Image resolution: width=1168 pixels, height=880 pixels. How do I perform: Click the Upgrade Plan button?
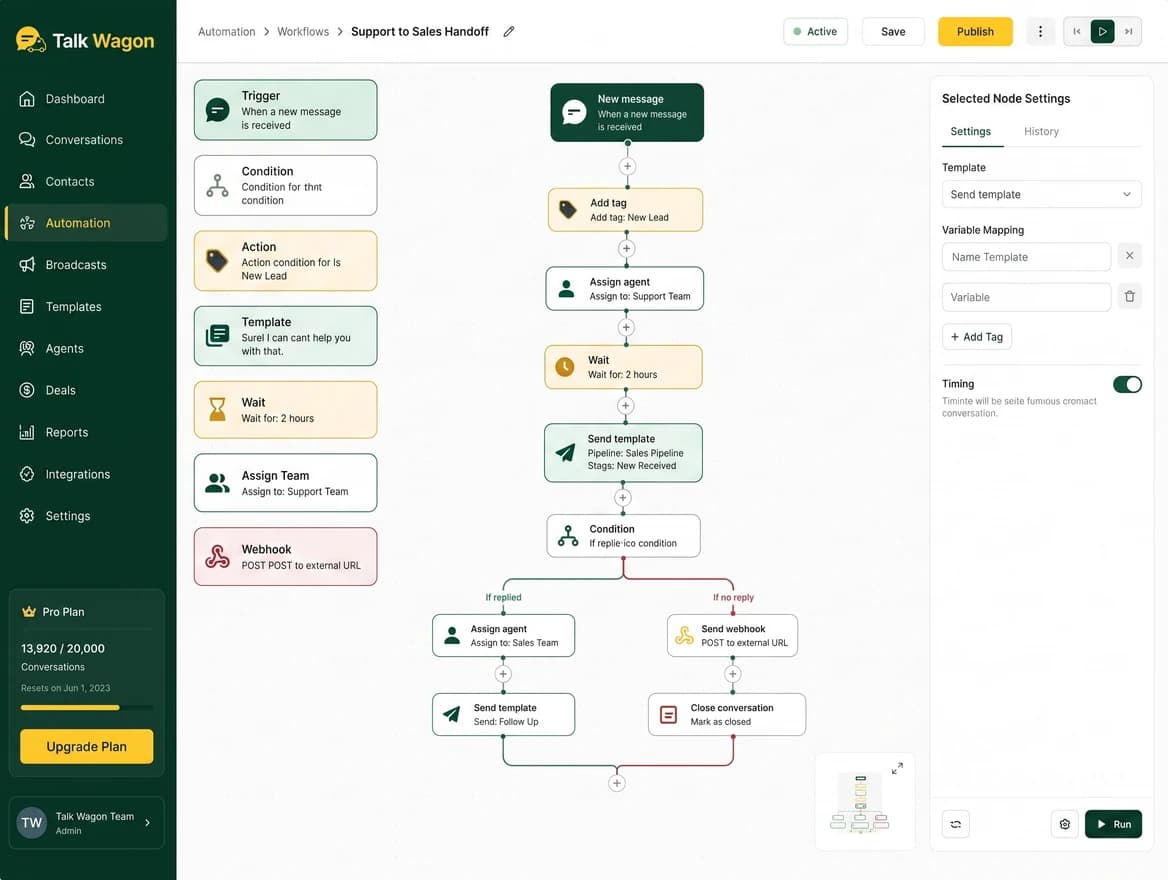(86, 747)
